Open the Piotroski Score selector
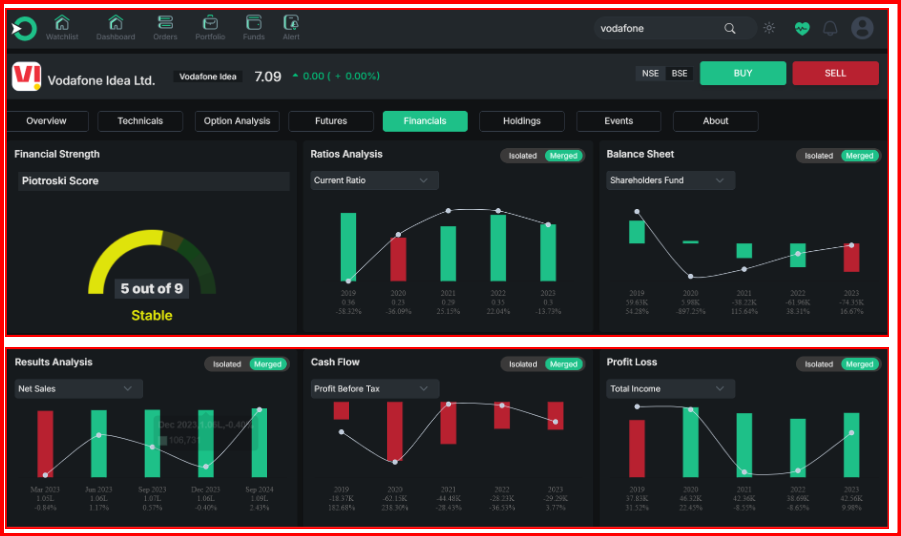Viewport: 901px width, 536px height. click(153, 181)
